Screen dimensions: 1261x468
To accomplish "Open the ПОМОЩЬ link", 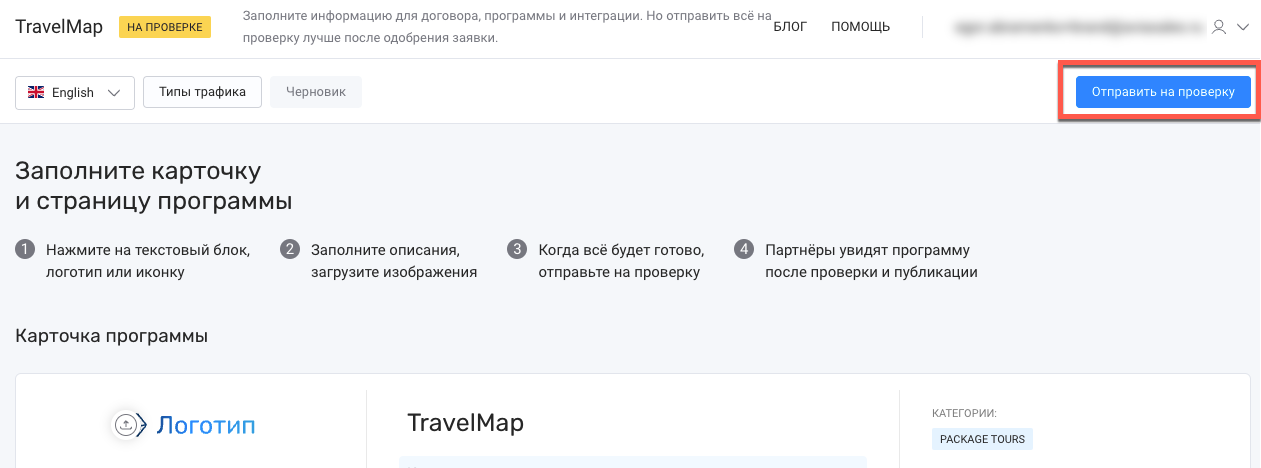I will coord(860,27).
